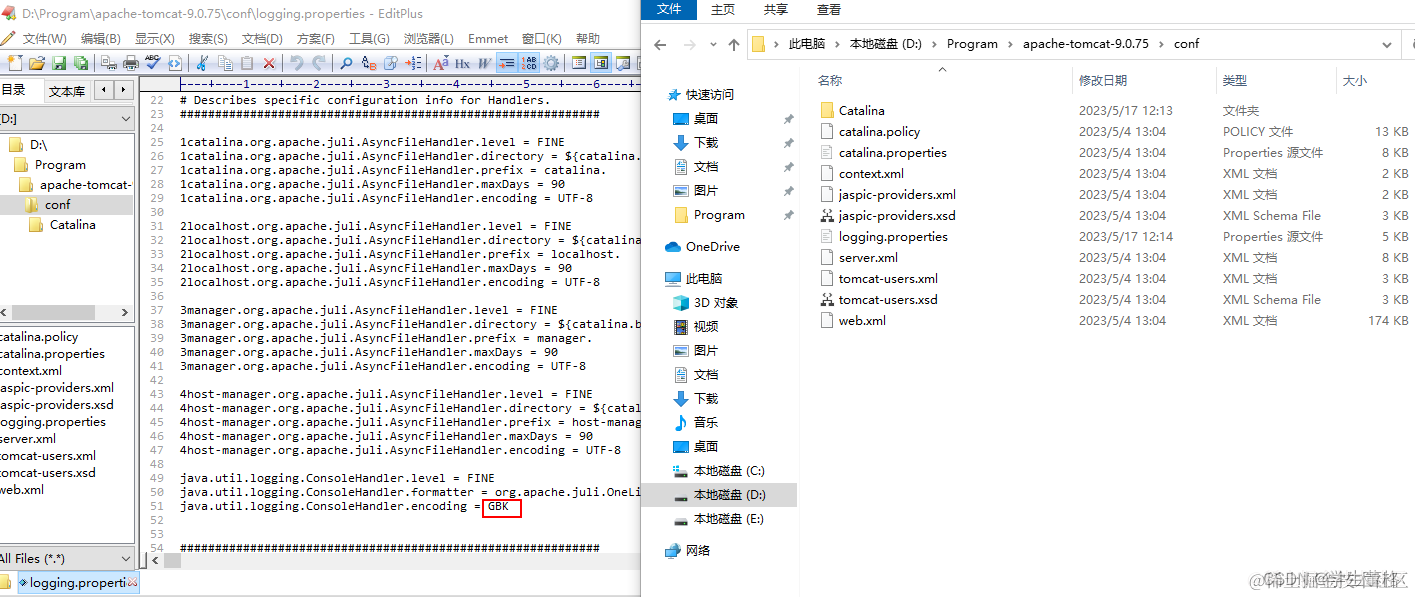Select server.xml in EditPlus file list
Image resolution: width=1415 pixels, height=597 pixels.
point(28,439)
